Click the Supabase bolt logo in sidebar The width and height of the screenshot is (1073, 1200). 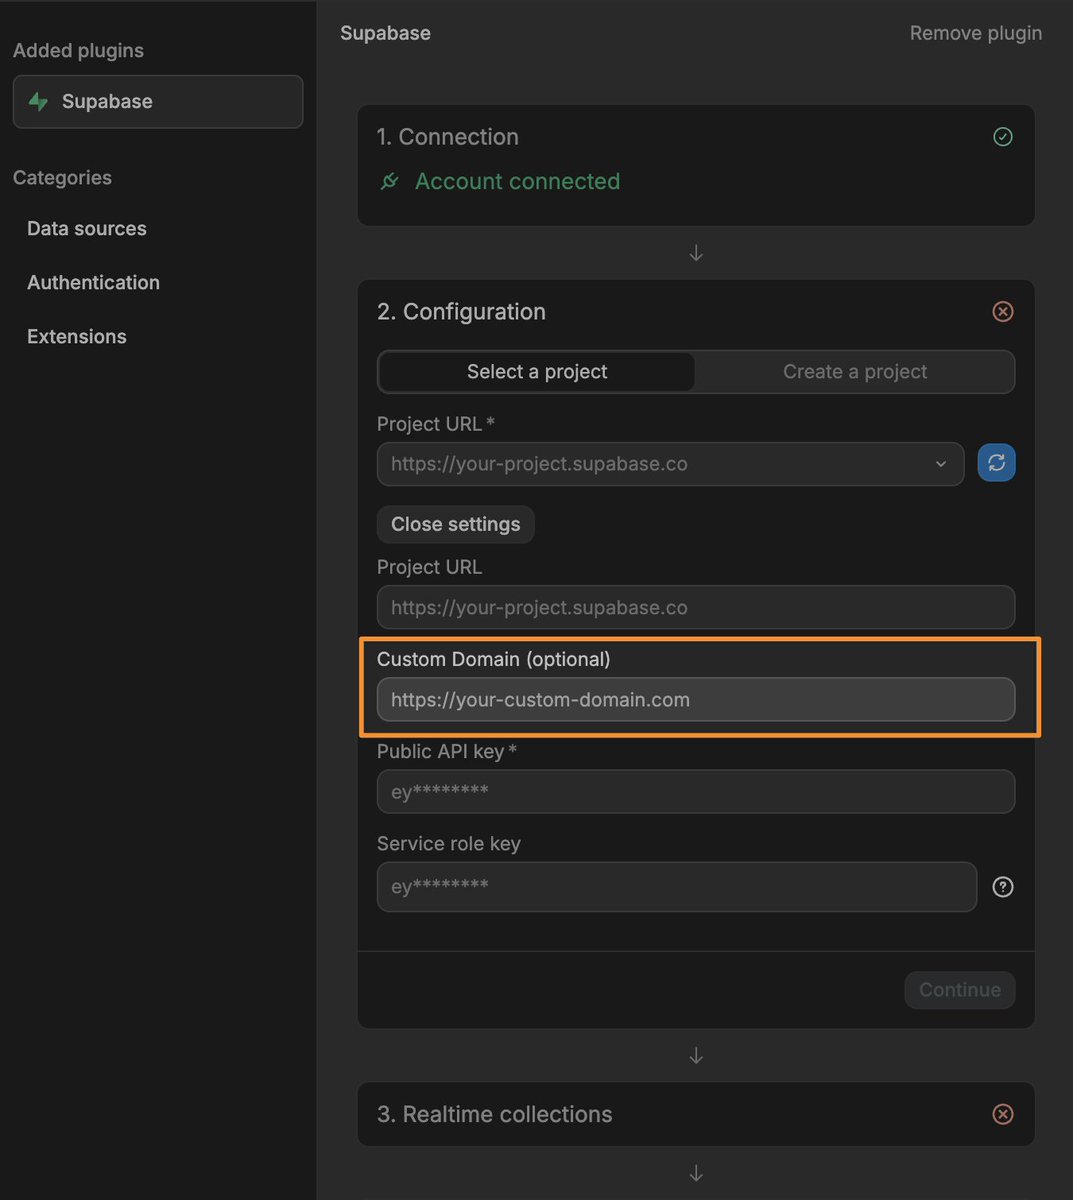38,102
